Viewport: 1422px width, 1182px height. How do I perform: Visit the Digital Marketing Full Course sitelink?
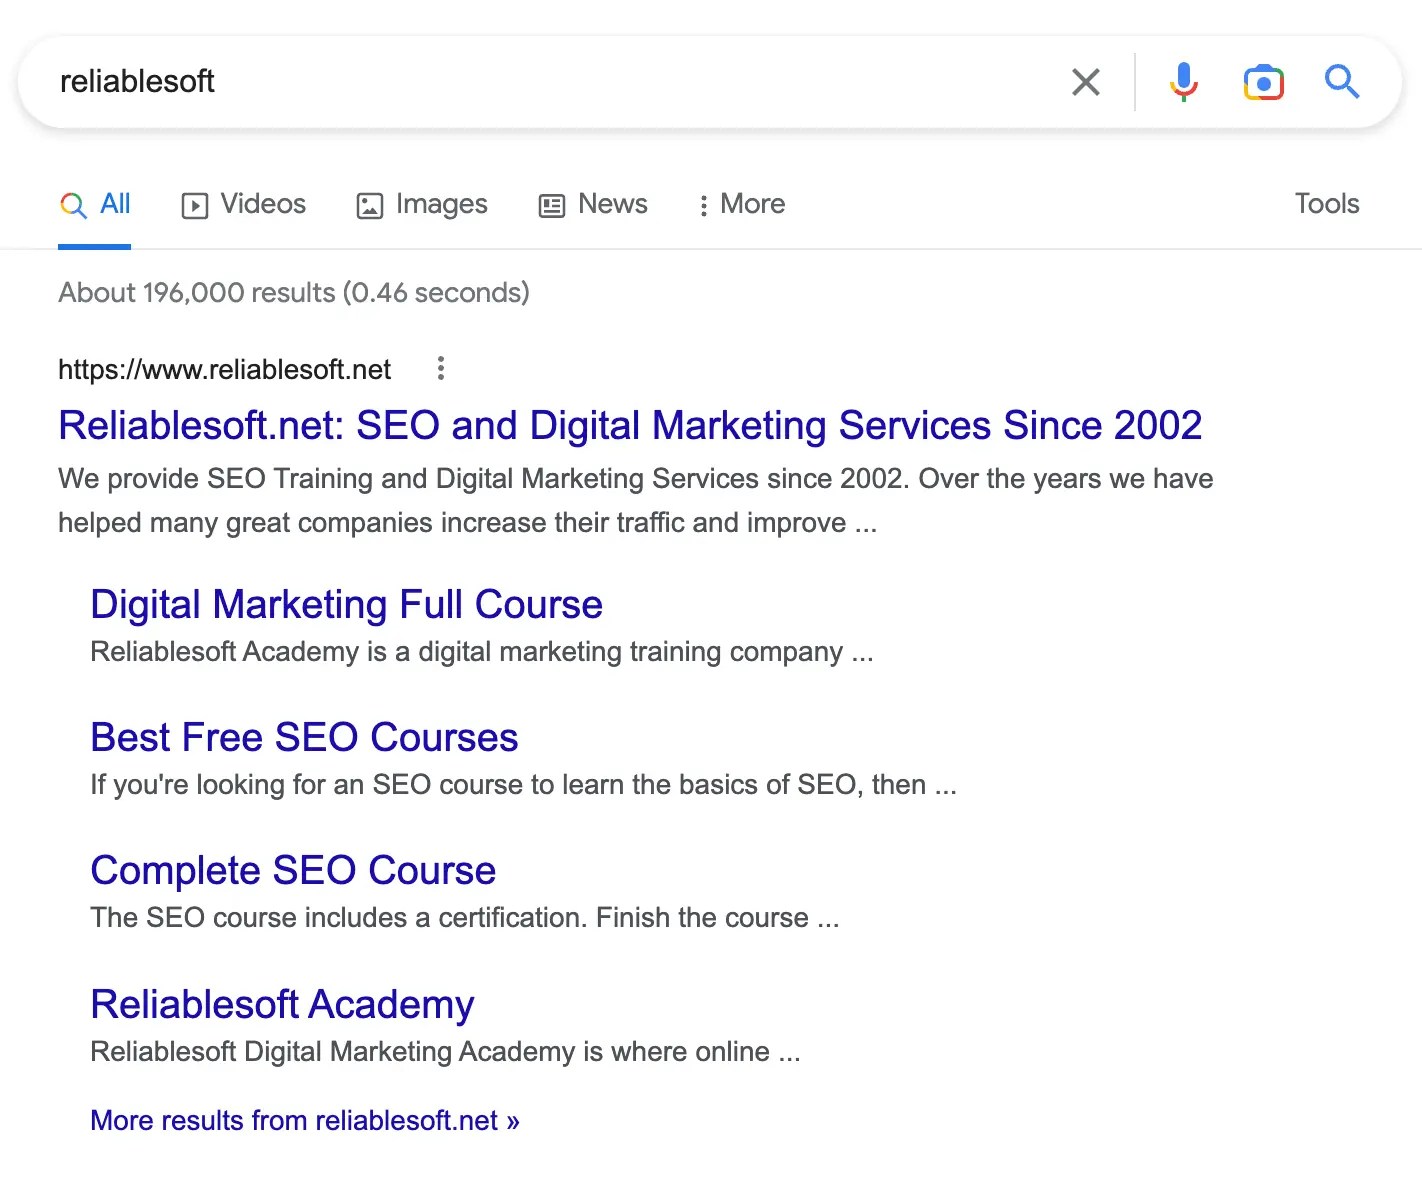click(346, 604)
